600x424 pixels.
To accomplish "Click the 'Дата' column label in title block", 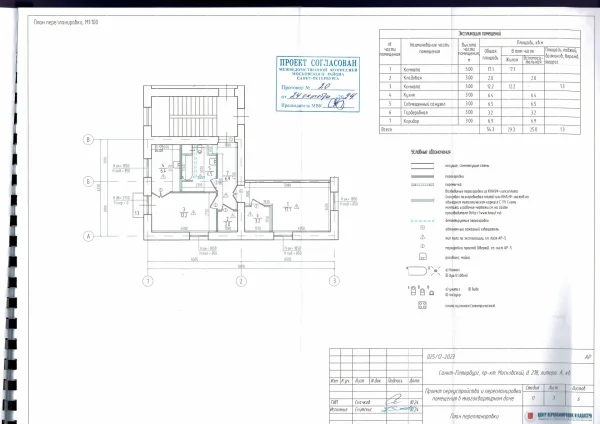I will (x=414, y=381).
